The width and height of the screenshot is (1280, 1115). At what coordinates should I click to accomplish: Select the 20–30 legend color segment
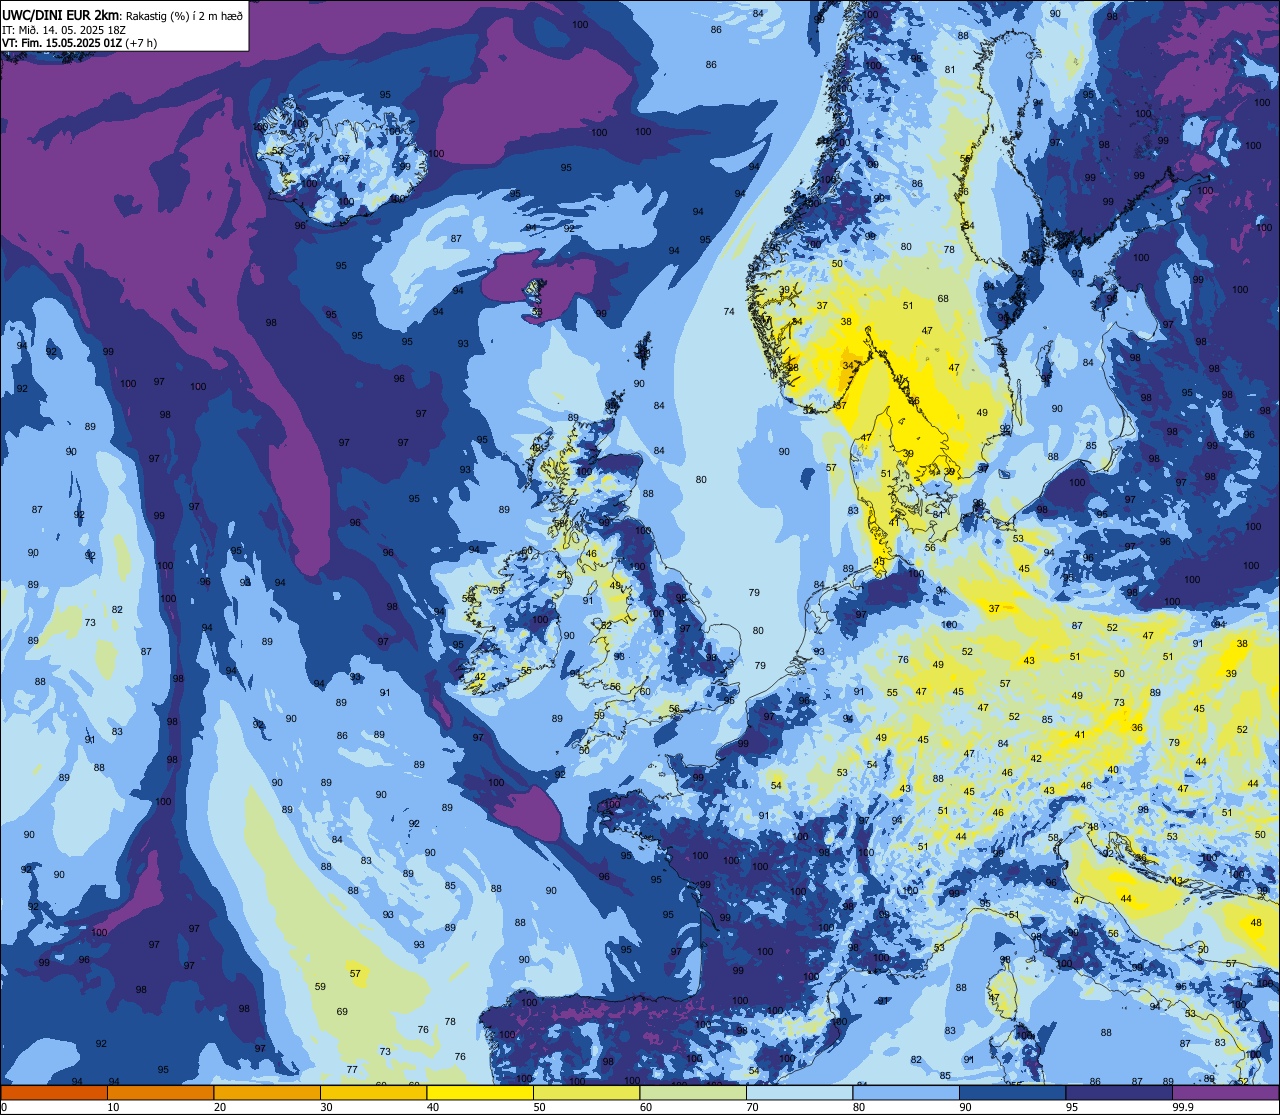pyautogui.click(x=267, y=1092)
